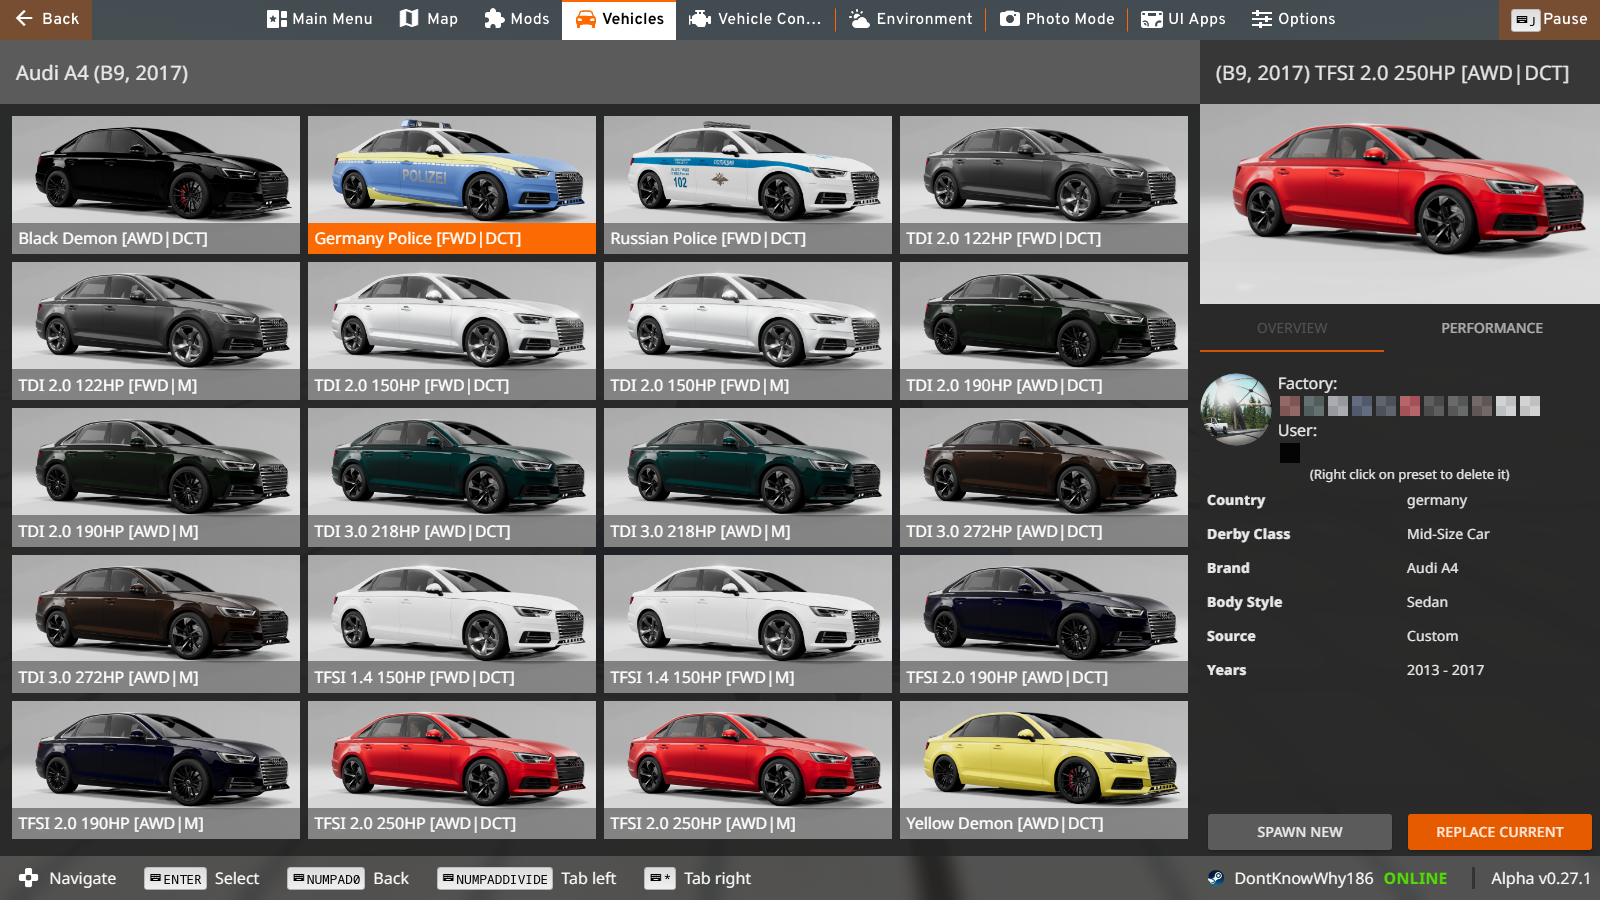This screenshot has height=900, width=1600.
Task: Select the TDI 3.0 272HP [AWD|DCT] car
Action: point(1044,477)
